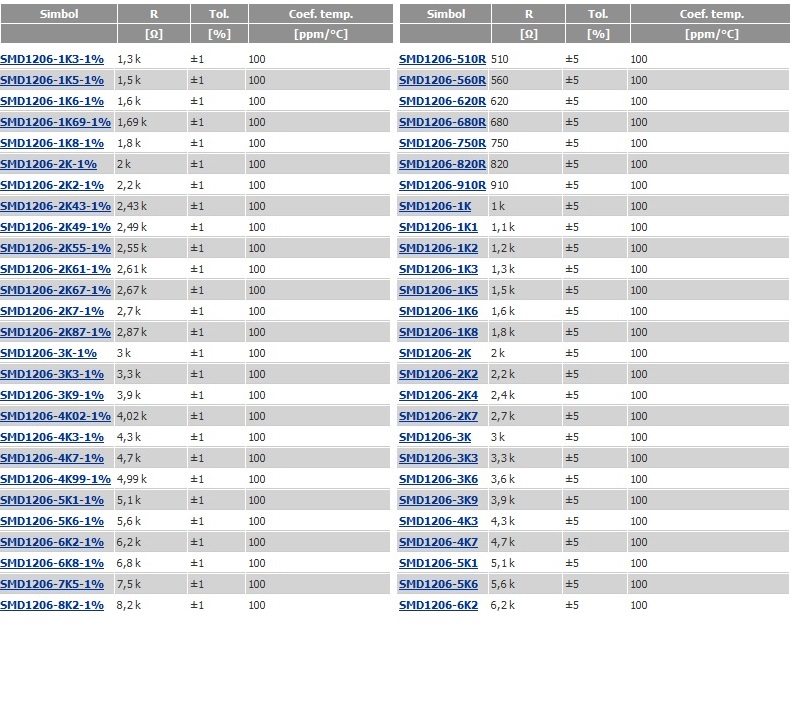Select the SMD1206-6K2 link in right table

438,605
